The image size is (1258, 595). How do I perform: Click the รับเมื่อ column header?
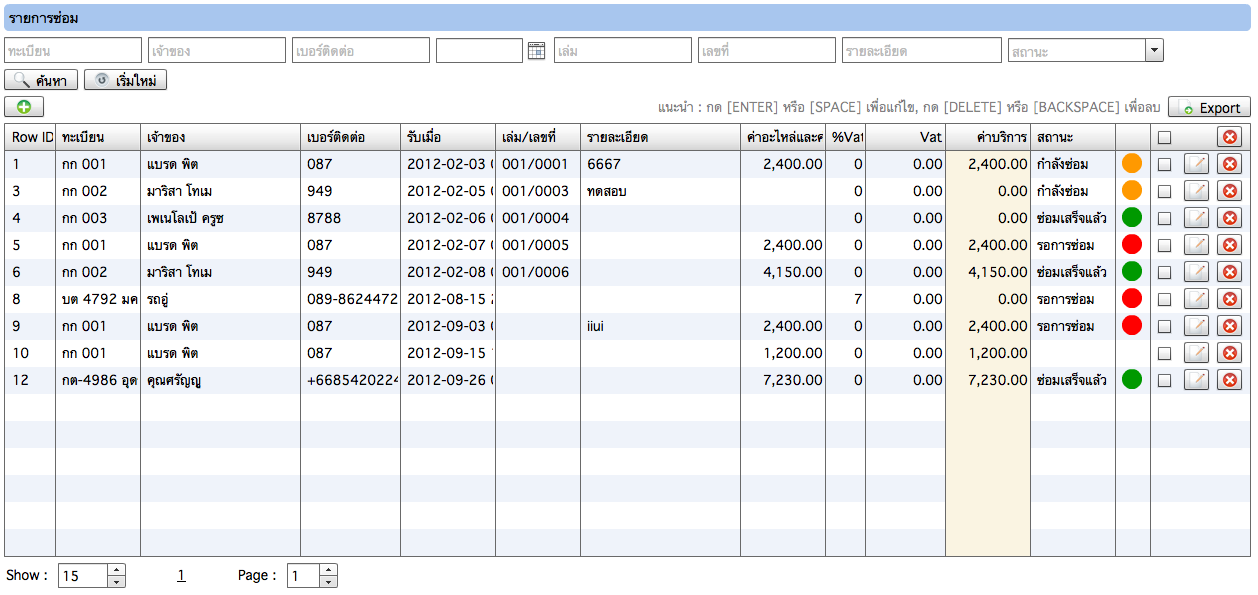[448, 137]
